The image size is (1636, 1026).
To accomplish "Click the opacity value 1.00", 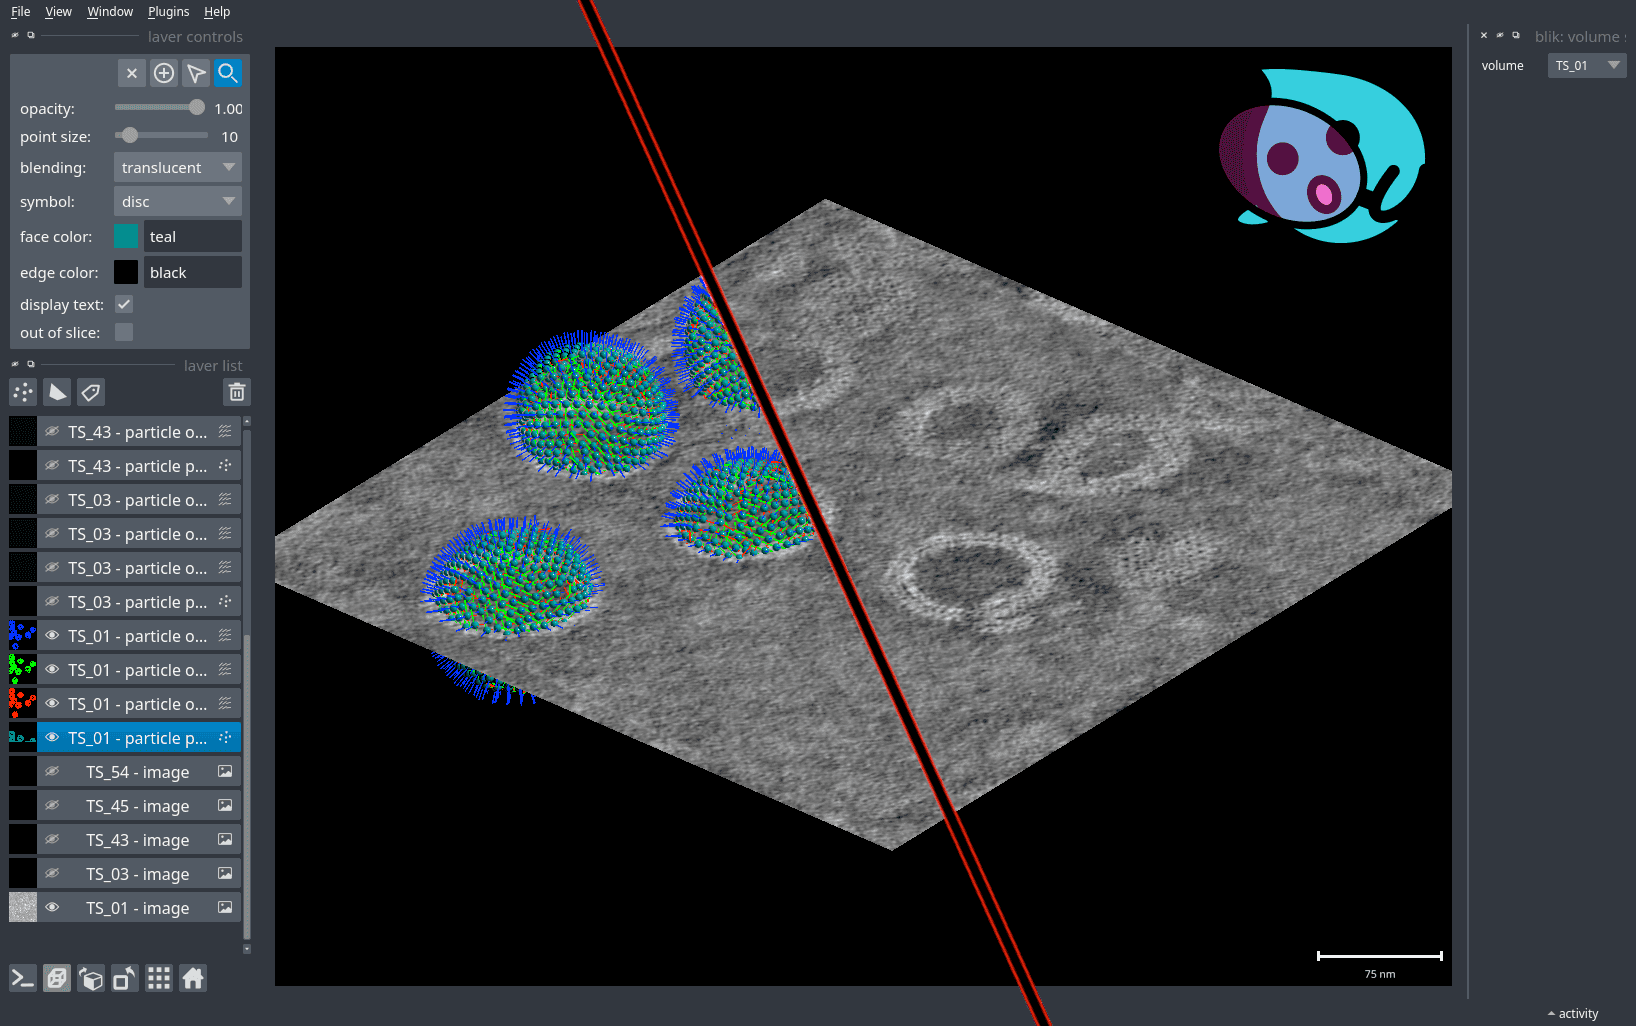I will coord(228,108).
